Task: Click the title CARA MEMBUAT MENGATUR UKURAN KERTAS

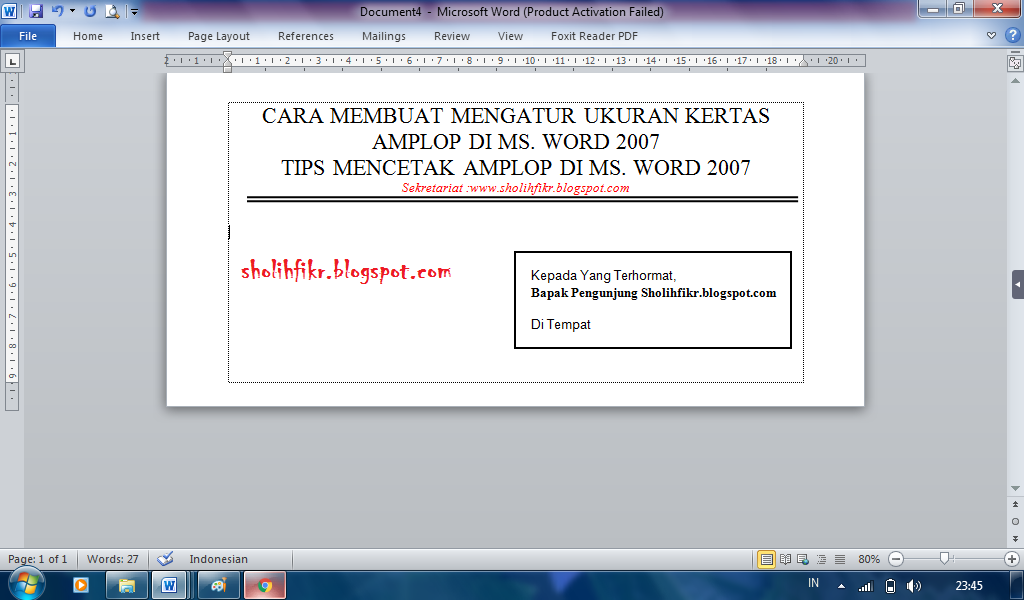Action: pyautogui.click(x=516, y=116)
